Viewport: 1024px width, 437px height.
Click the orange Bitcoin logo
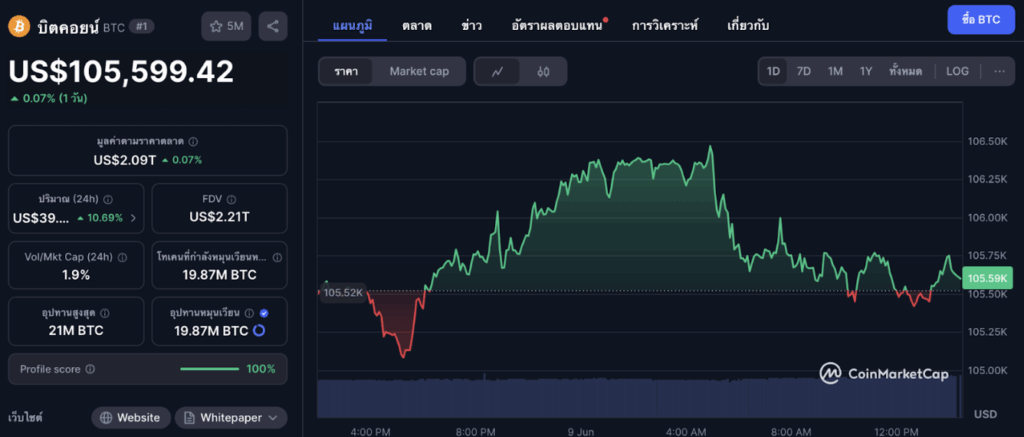pos(18,24)
